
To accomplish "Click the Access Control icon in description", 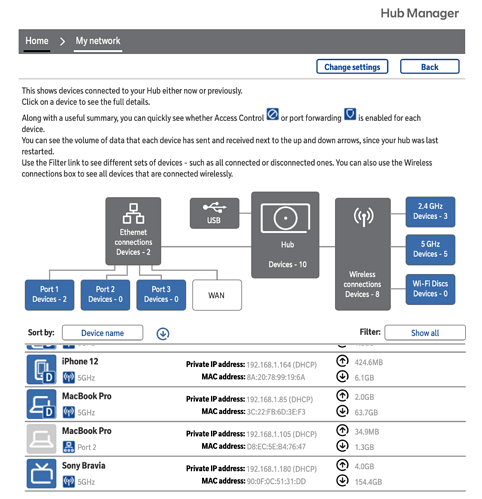I will coord(272,114).
